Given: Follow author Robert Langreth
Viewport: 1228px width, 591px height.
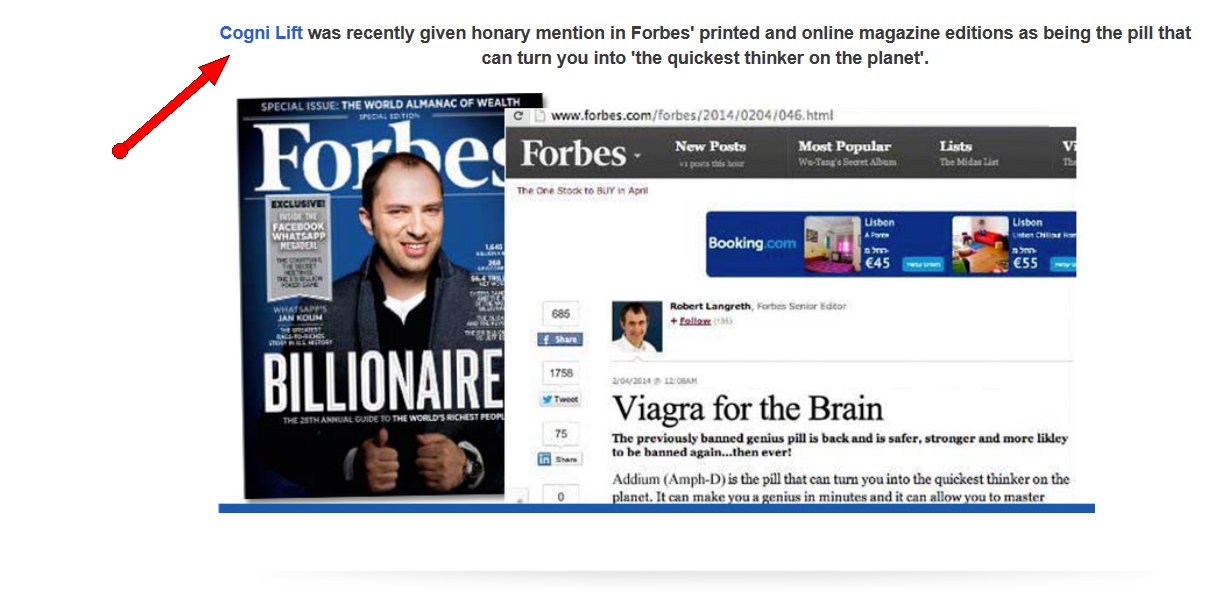Looking at the screenshot, I should (x=695, y=321).
